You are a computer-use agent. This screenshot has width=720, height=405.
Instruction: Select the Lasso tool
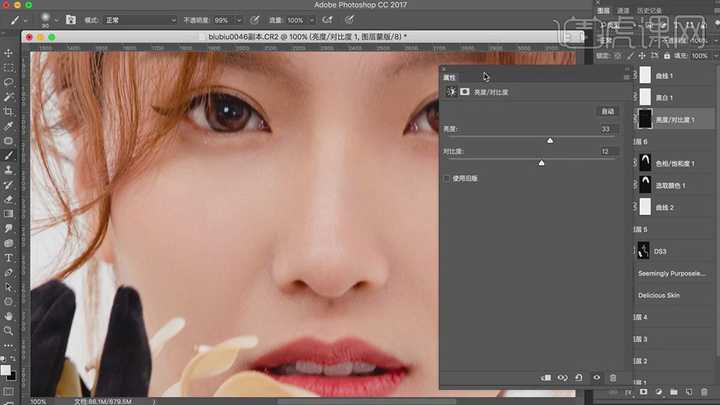(x=8, y=83)
